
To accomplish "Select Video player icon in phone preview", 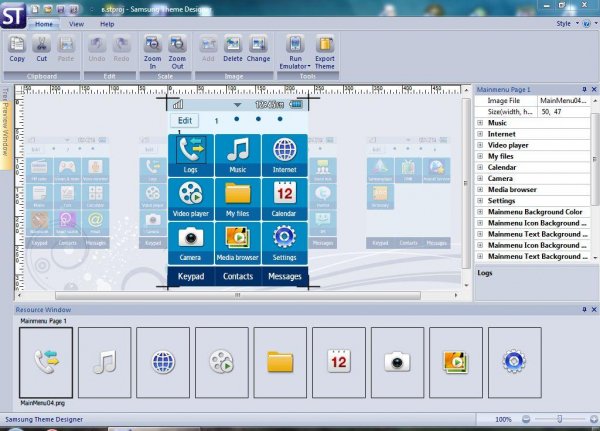I will pyautogui.click(x=191, y=193).
